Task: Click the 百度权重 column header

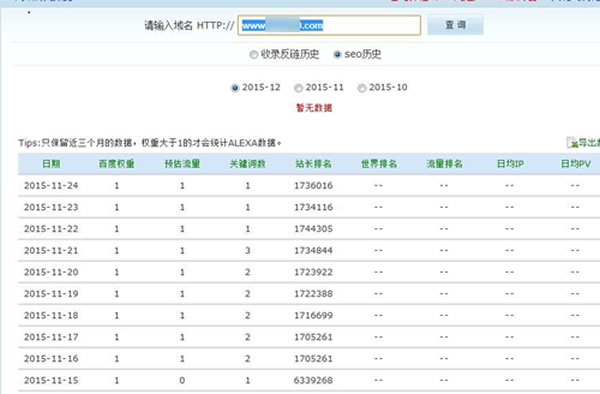Action: (x=116, y=164)
